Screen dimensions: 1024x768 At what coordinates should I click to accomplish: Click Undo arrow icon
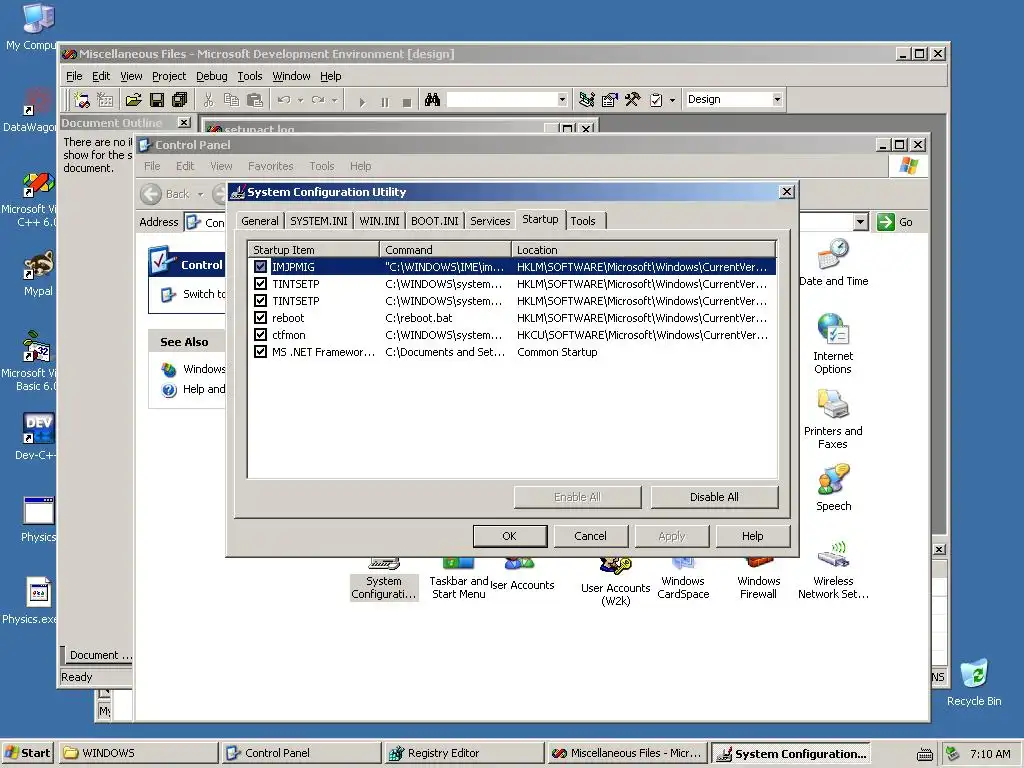click(284, 100)
